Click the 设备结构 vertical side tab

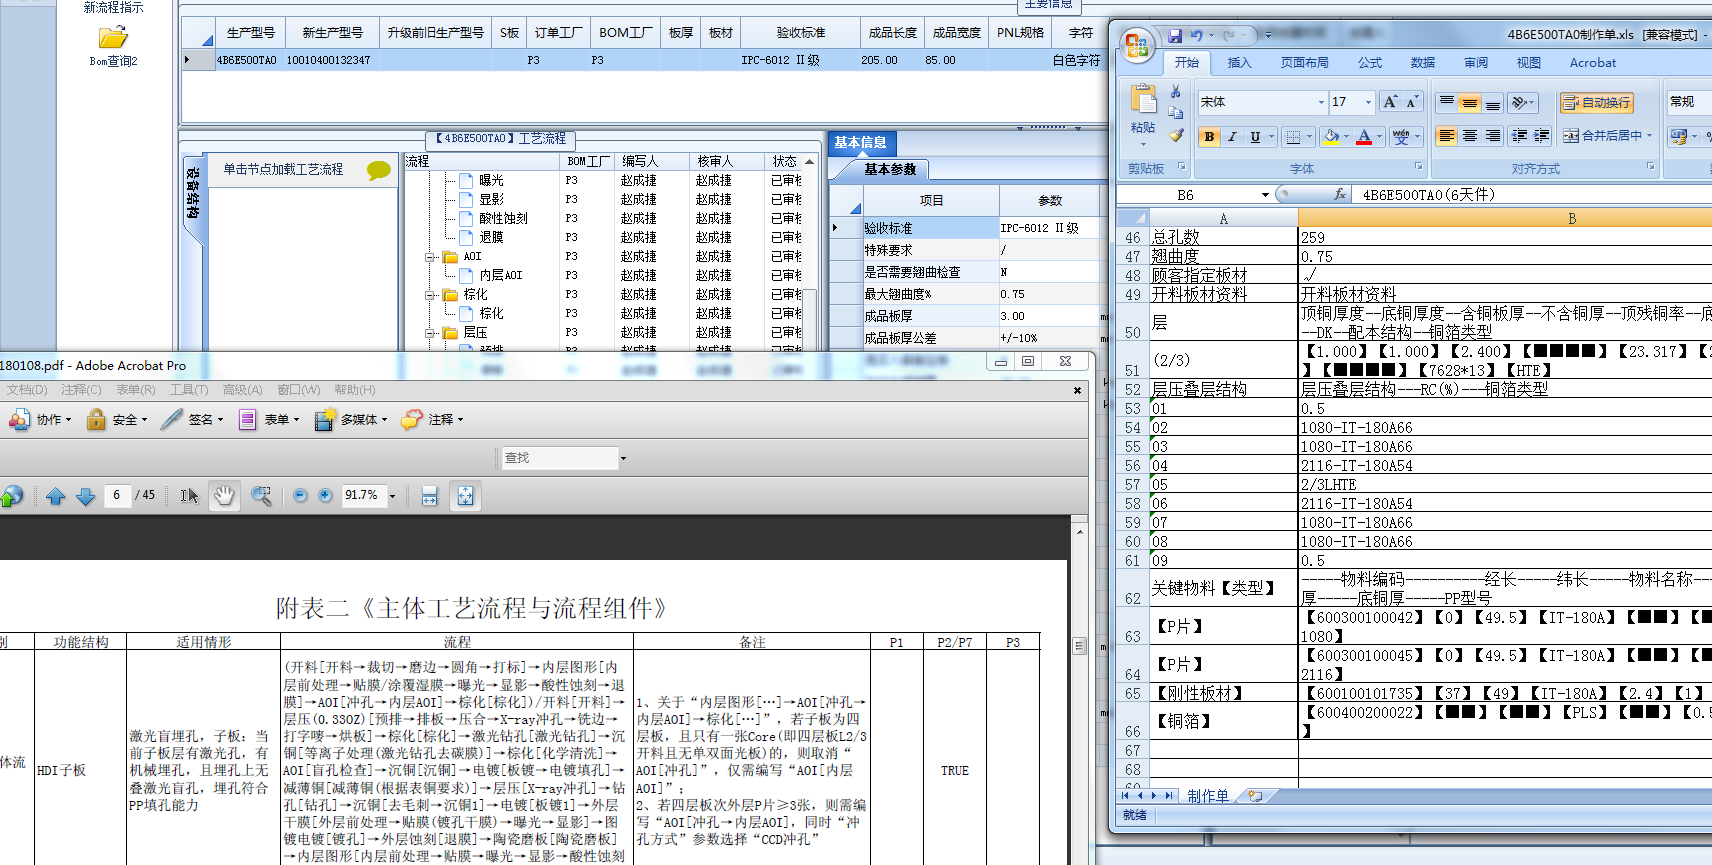[194, 194]
